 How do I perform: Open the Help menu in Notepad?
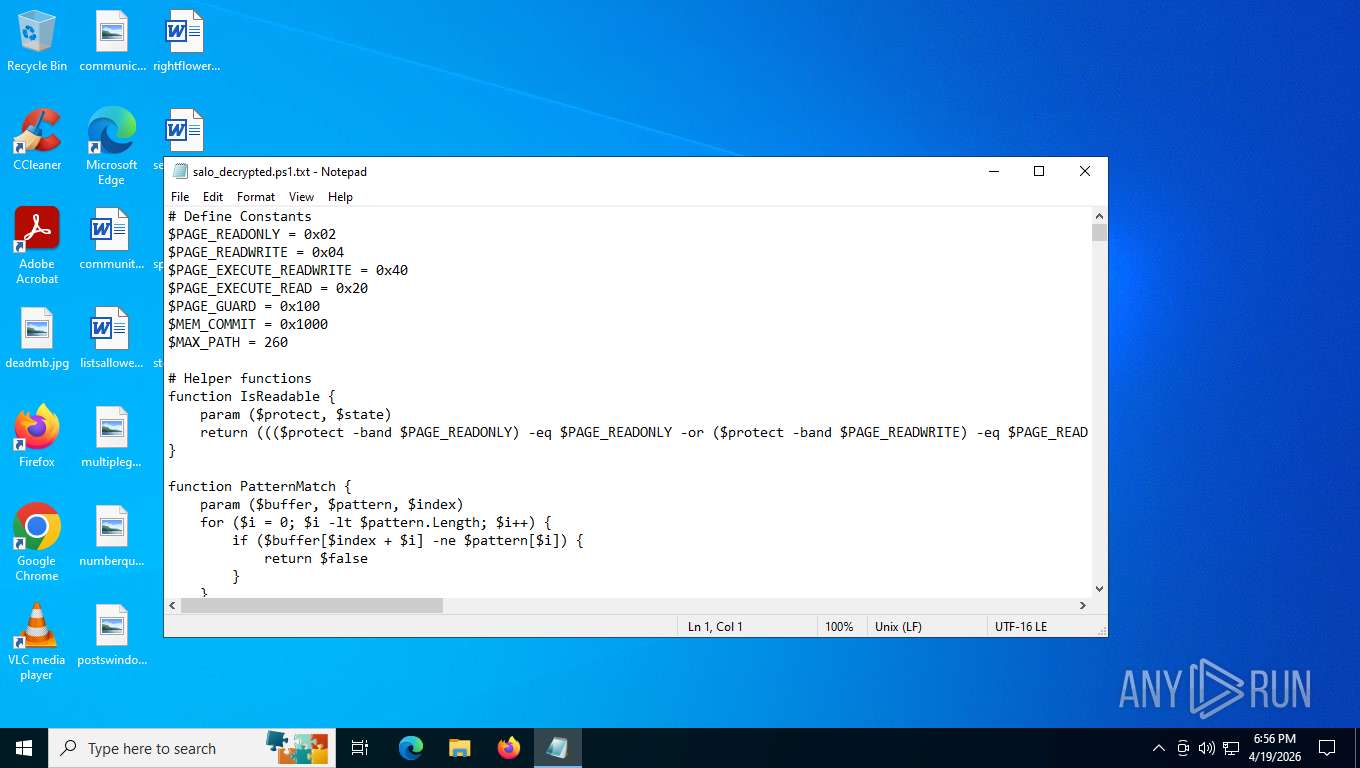click(340, 197)
